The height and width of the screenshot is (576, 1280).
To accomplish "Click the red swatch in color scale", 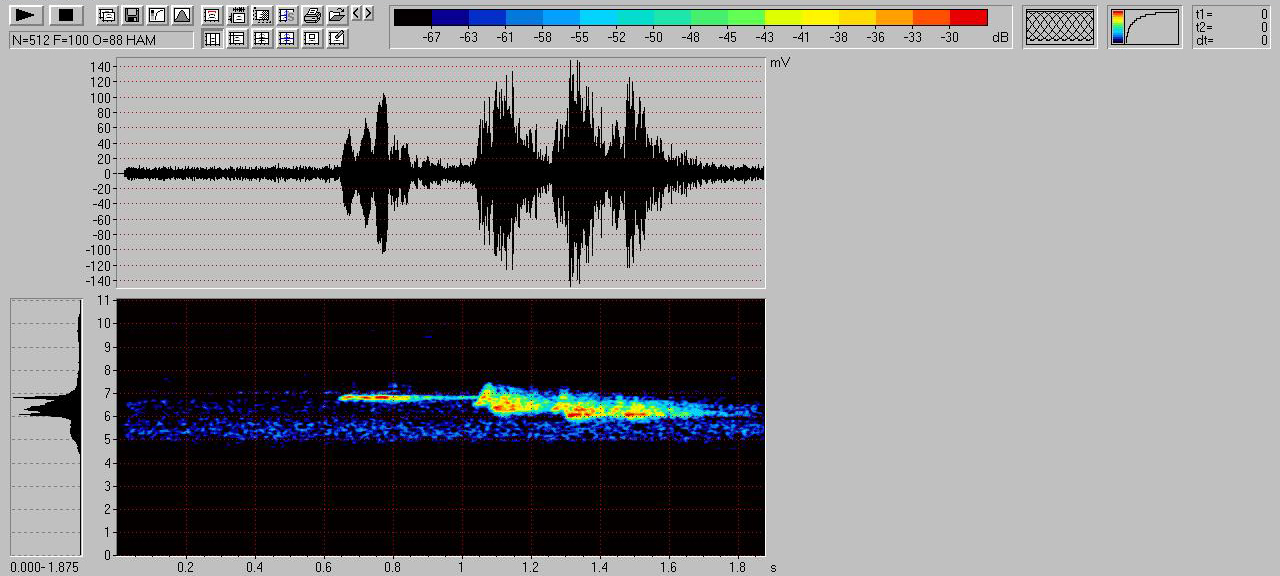I will 968,17.
